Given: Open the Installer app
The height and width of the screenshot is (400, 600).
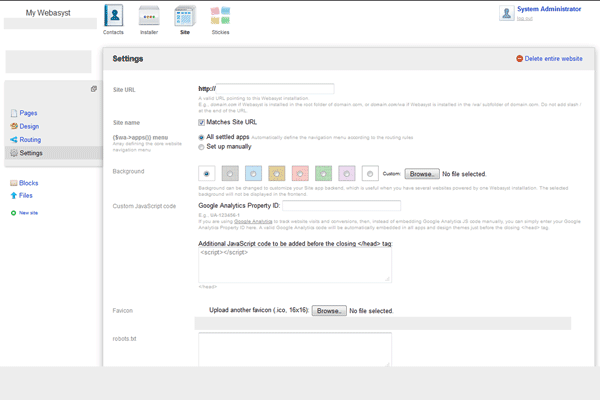Looking at the screenshot, I should coord(148,18).
